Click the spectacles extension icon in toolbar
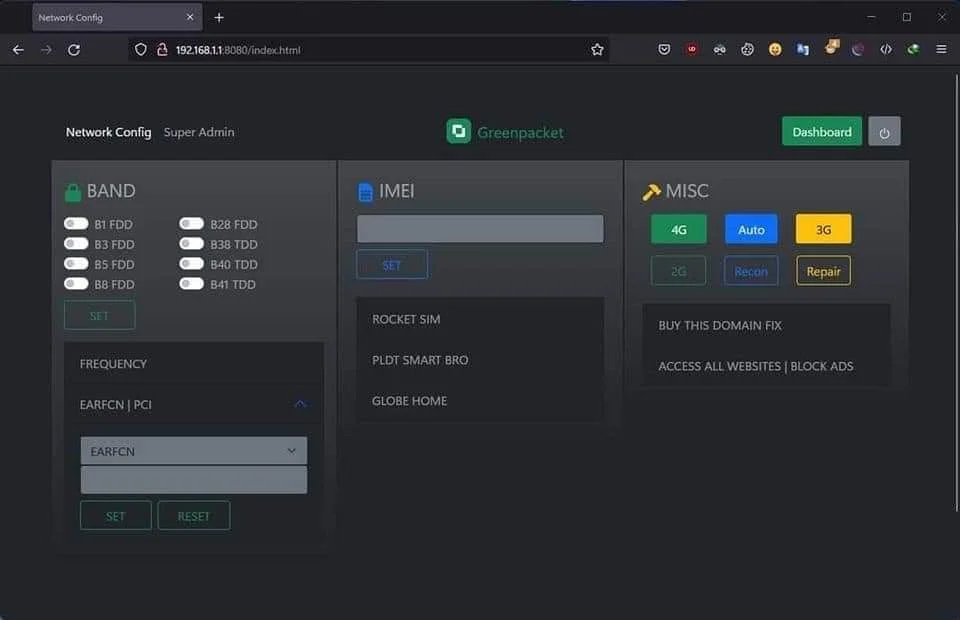Viewport: 960px width, 620px height. pyautogui.click(x=719, y=50)
